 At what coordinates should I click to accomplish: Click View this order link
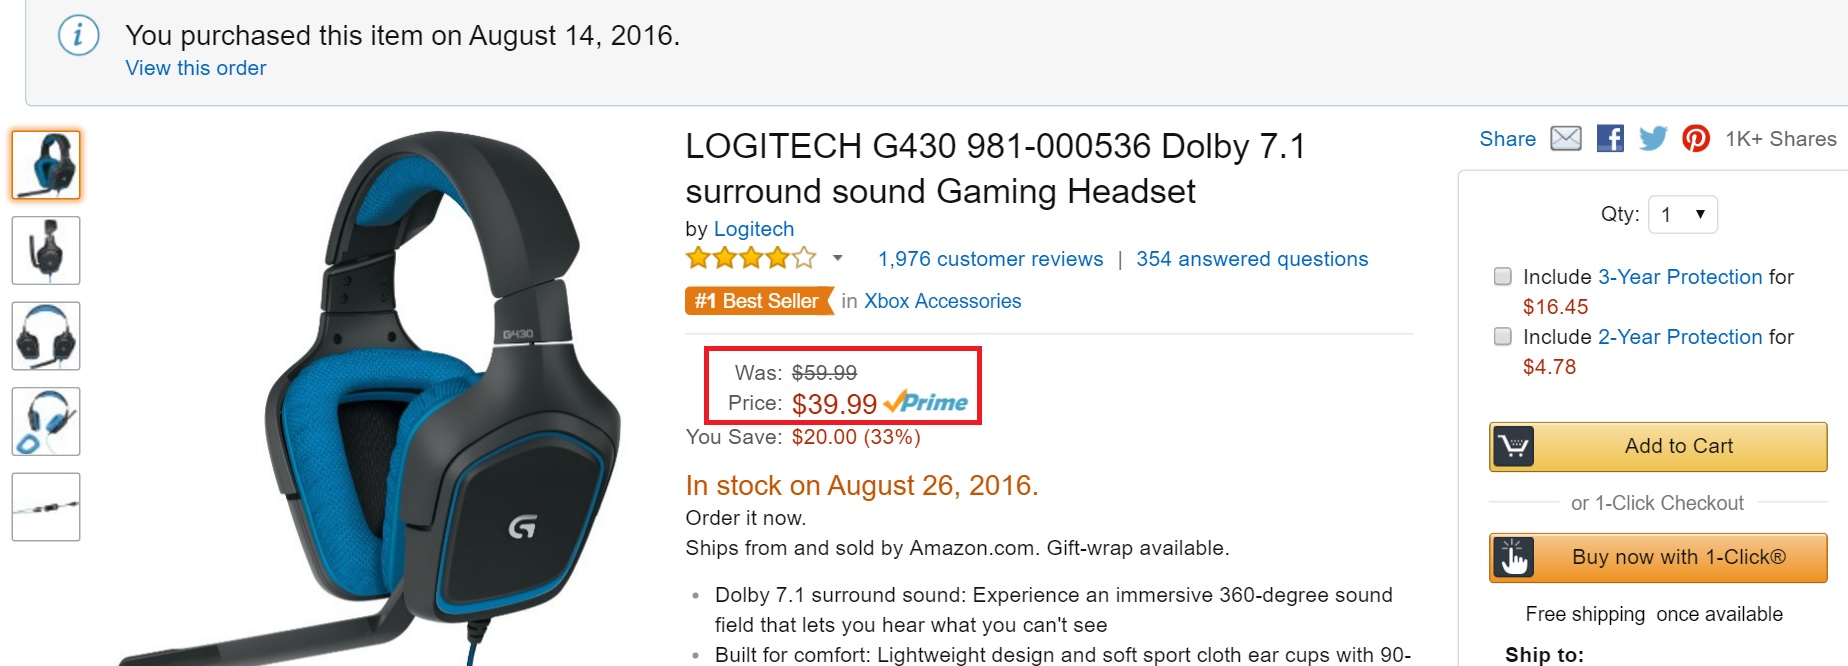[x=196, y=68]
